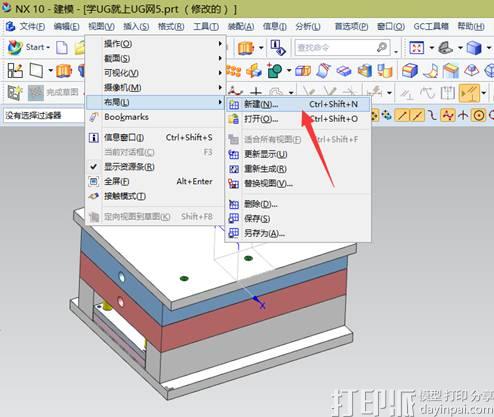Click the Fit view icon in top toolbar
This screenshot has height=417, width=494.
point(417,48)
